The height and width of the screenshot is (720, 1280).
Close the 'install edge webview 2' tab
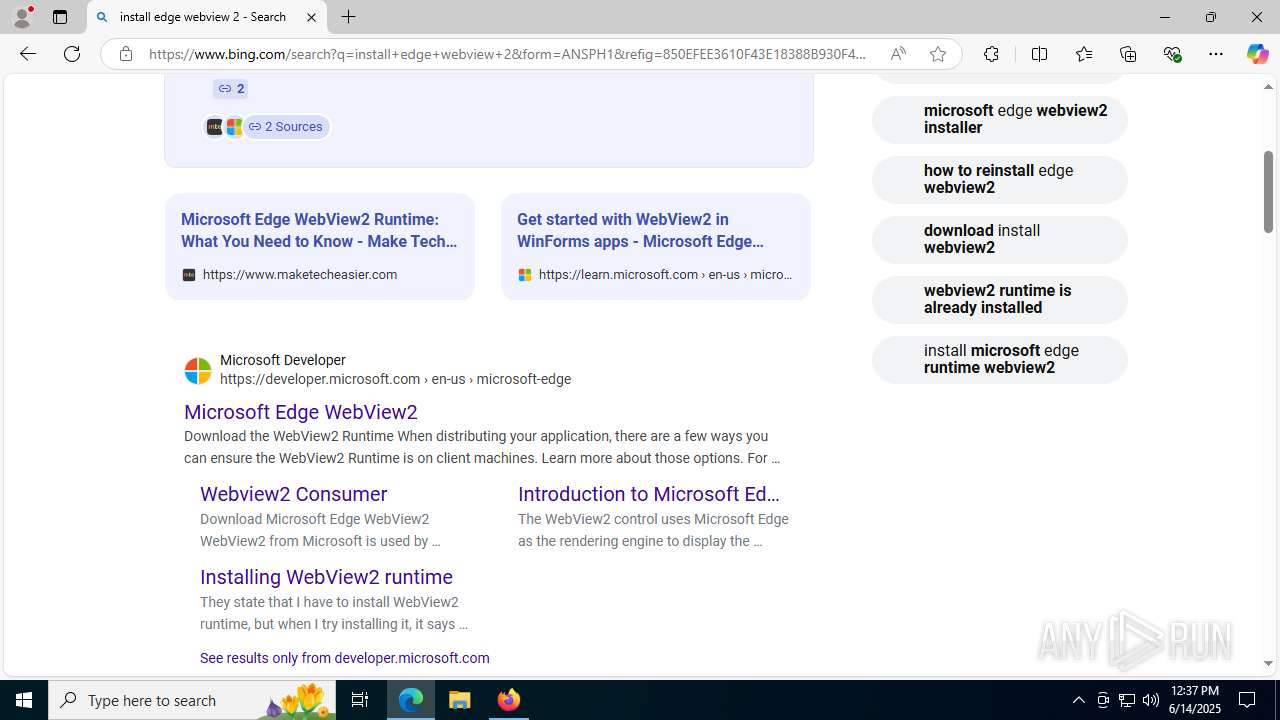coord(311,17)
